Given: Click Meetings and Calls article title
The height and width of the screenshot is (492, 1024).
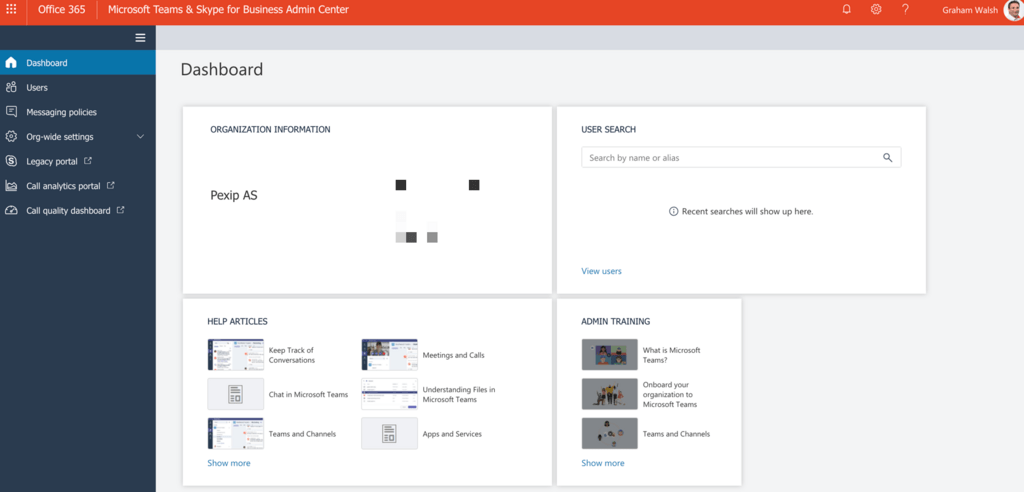Looking at the screenshot, I should (453, 355).
